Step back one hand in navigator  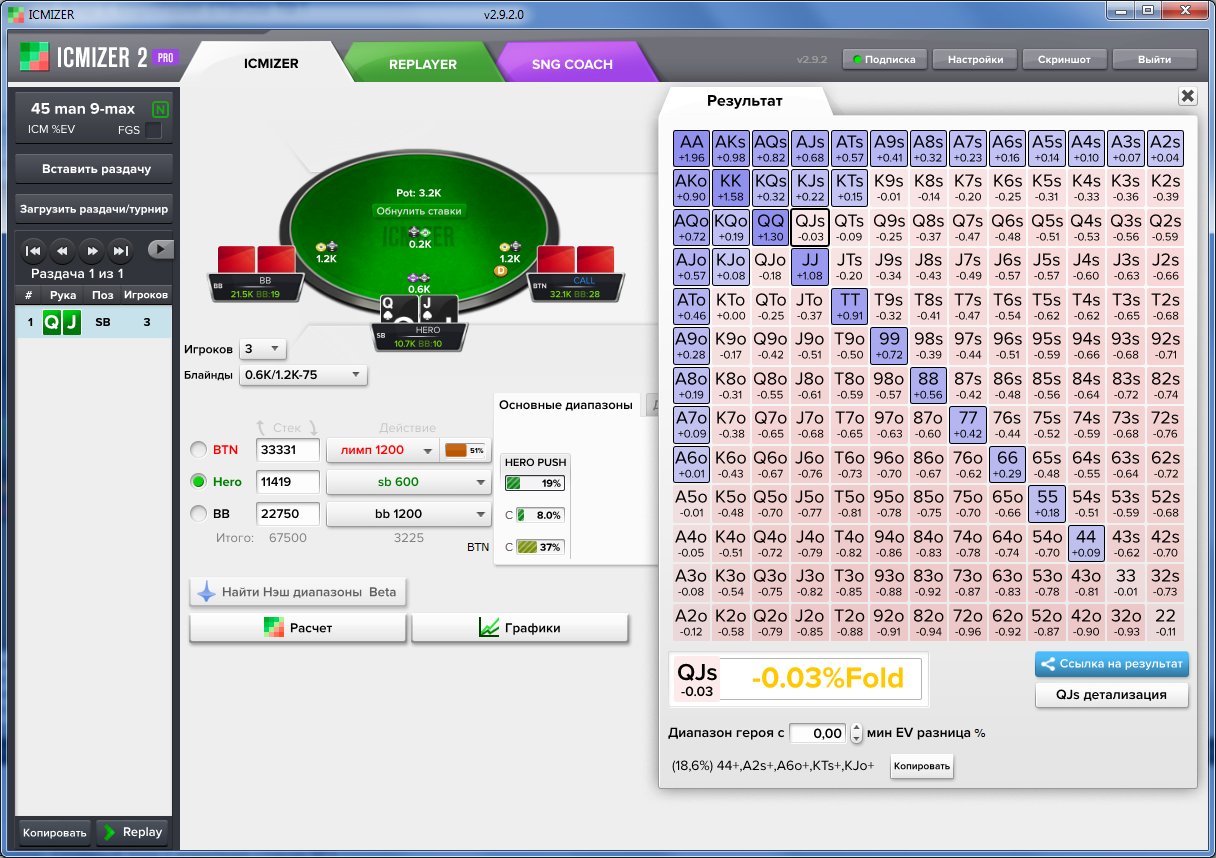coord(62,250)
